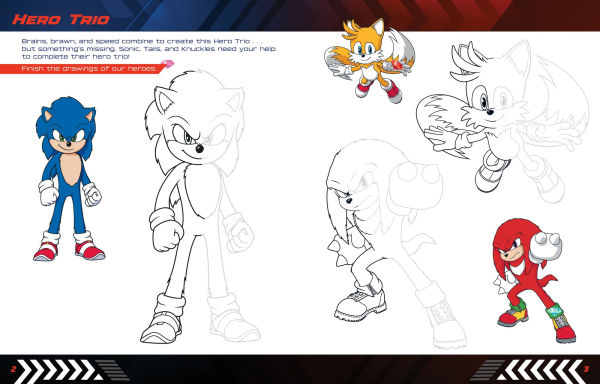Click the small colored Knuckles illustration
This screenshot has height=384, width=600.
[534, 280]
